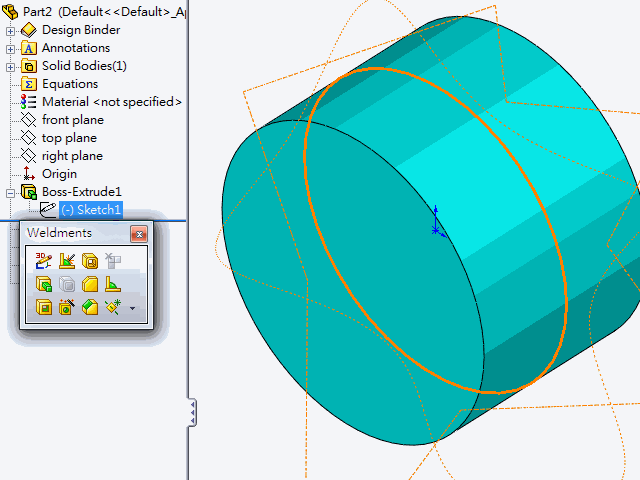Click the Weldment feature icon
Image resolution: width=640 pixels, height=480 pixels.
click(x=67, y=260)
